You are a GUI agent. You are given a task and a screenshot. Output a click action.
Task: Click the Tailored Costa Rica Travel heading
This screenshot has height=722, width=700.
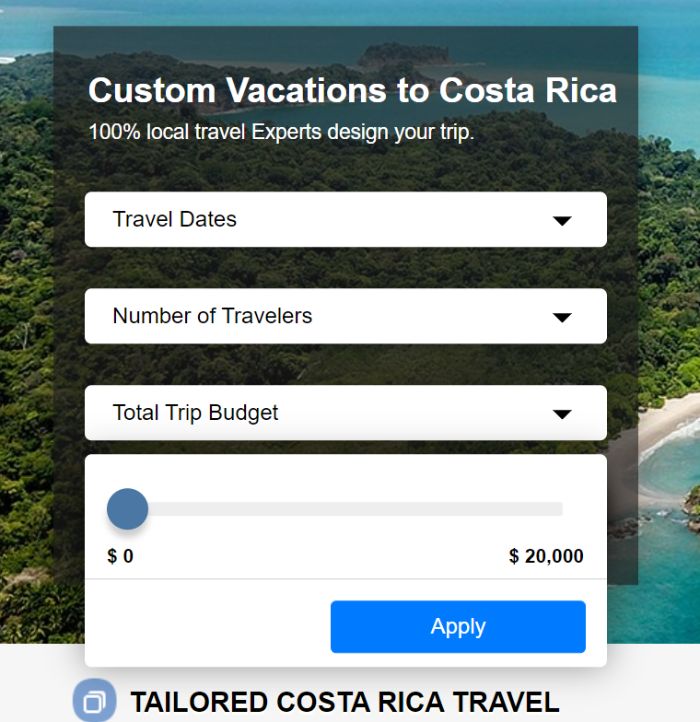(345, 702)
